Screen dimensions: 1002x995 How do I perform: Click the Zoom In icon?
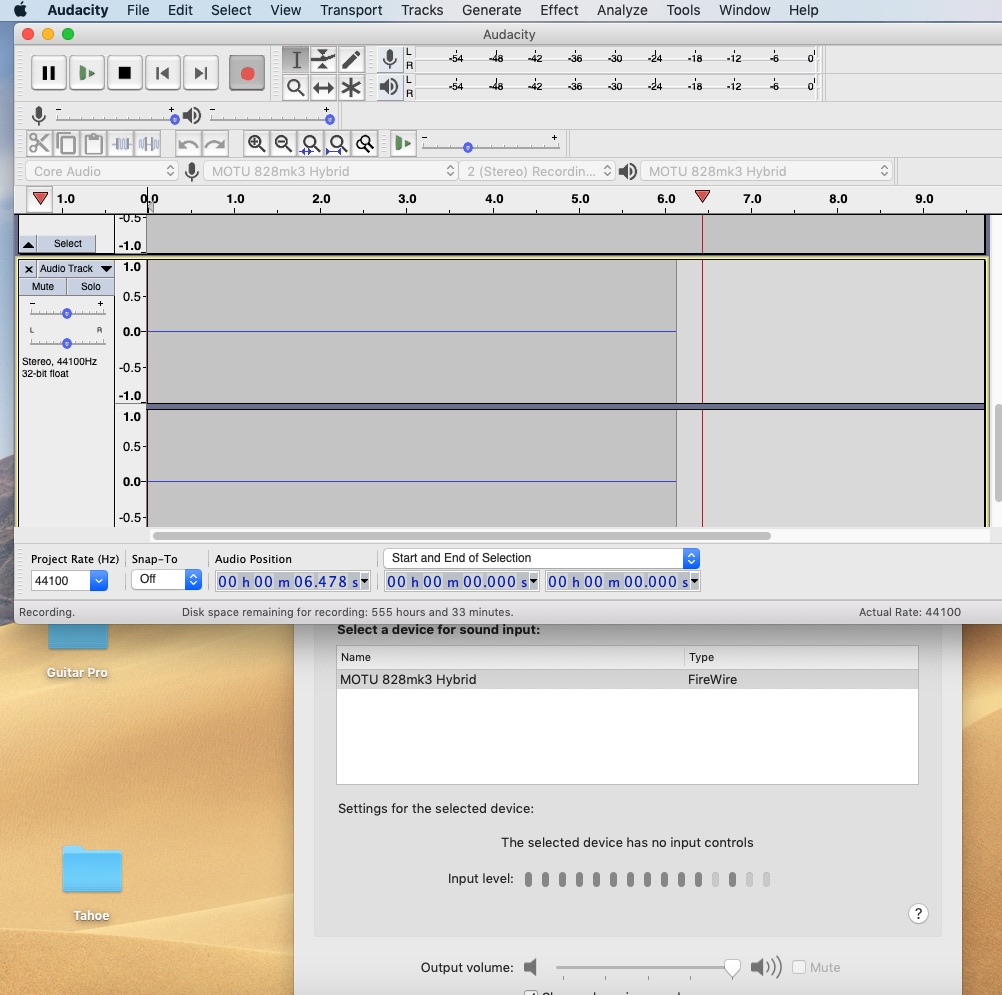[x=256, y=144]
